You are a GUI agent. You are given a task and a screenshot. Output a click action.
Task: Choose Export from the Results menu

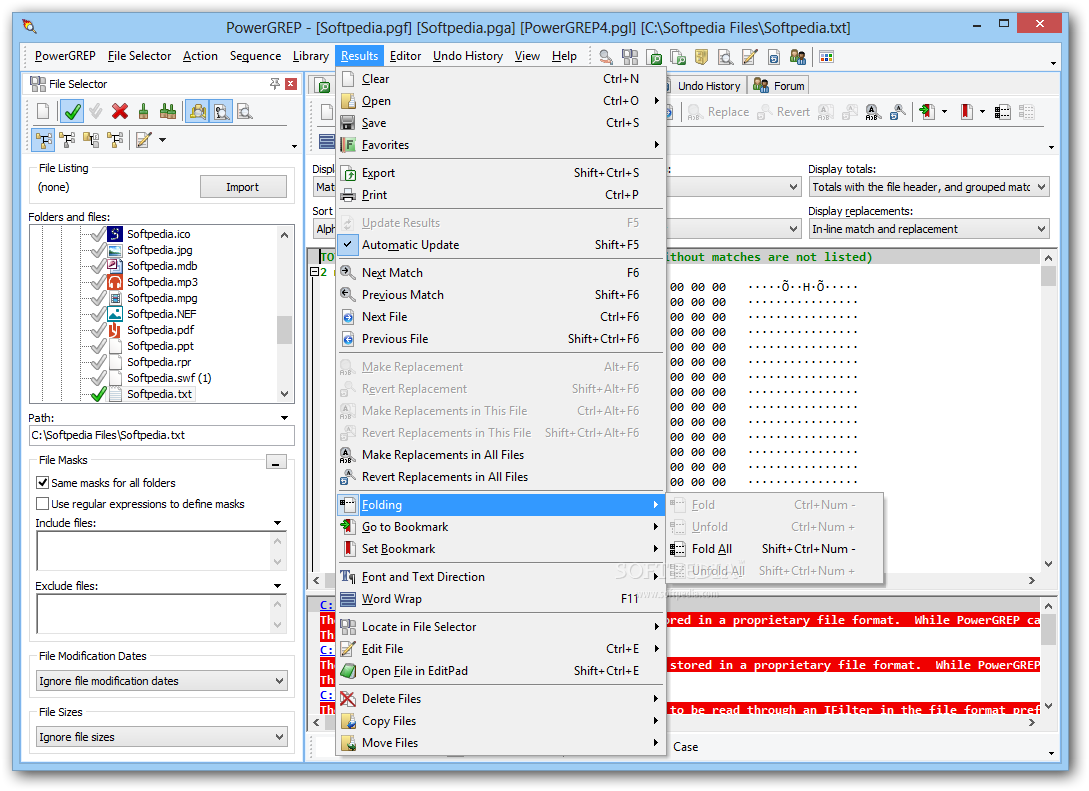pos(501,173)
